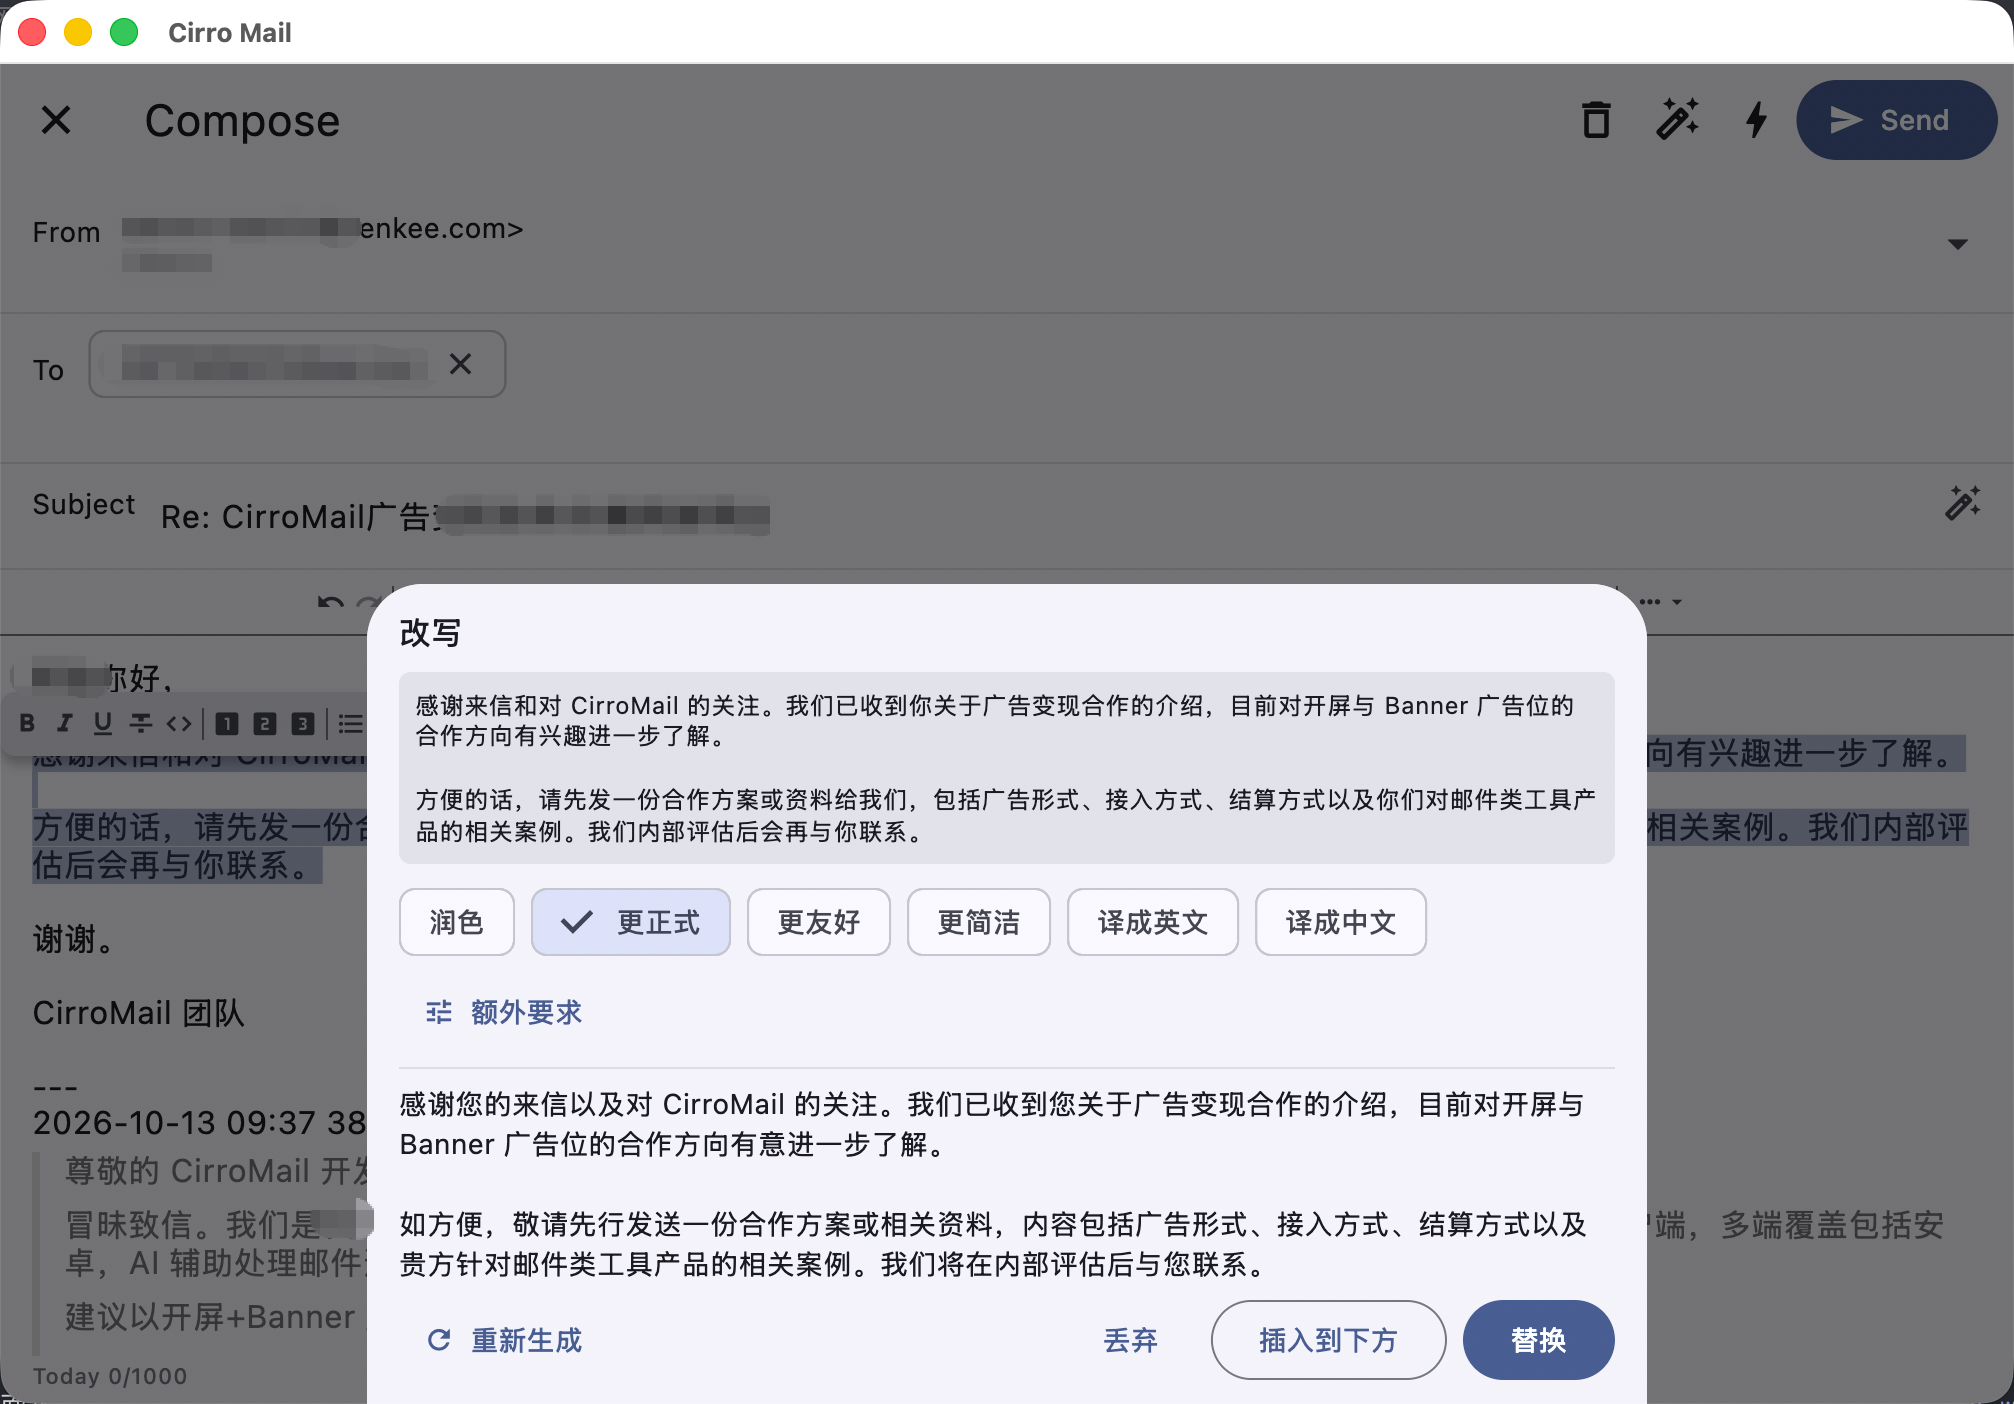
Task: Click 插入到下方 button
Action: (x=1328, y=1340)
